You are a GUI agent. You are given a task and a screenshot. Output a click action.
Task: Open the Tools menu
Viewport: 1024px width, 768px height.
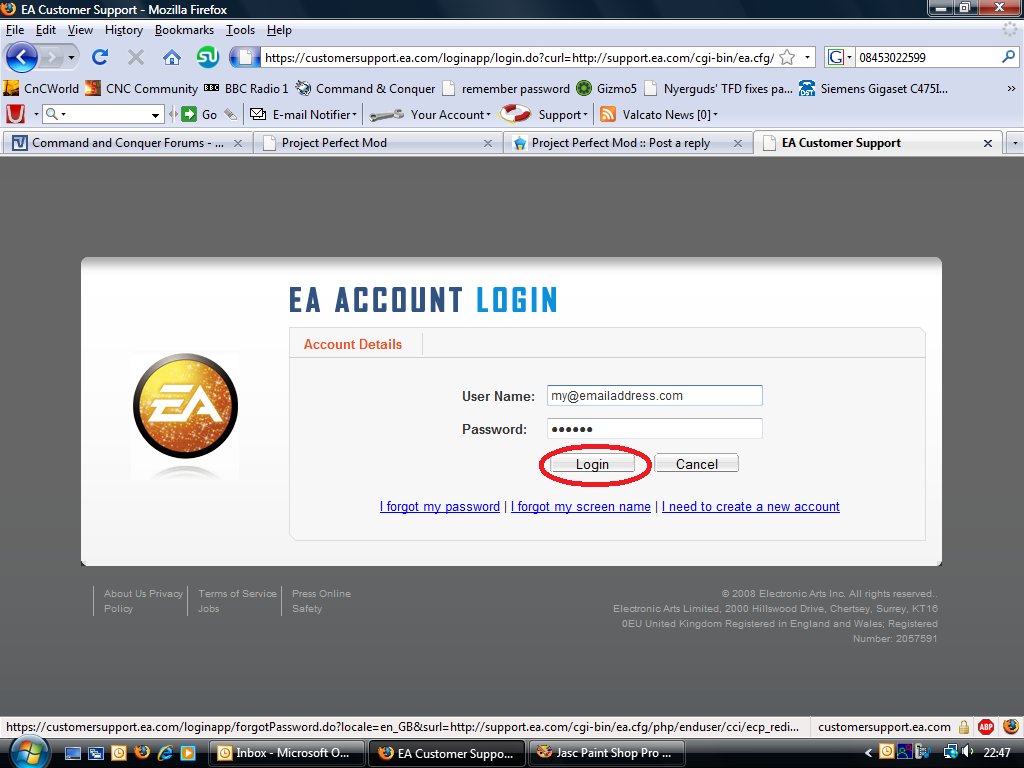[240, 30]
